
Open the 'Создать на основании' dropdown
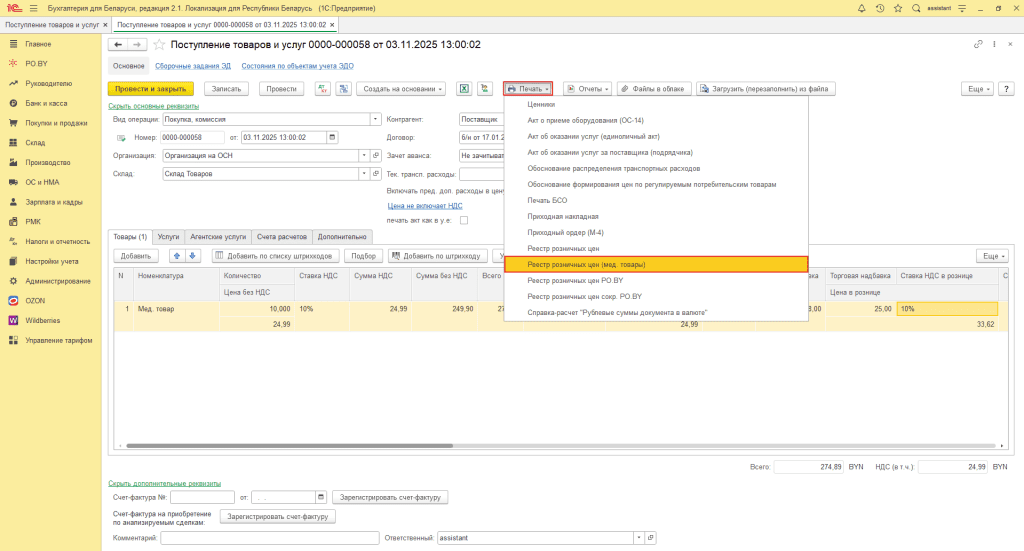(401, 89)
